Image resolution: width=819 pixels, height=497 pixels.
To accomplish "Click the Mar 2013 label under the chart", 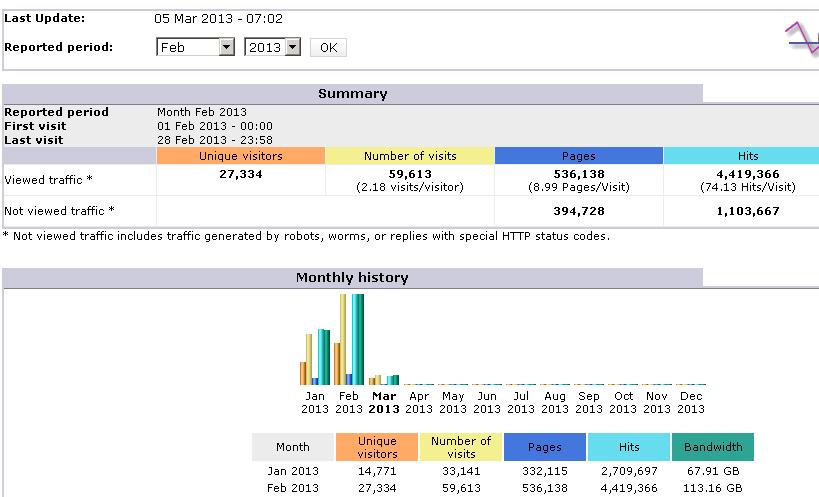I will point(384,403).
